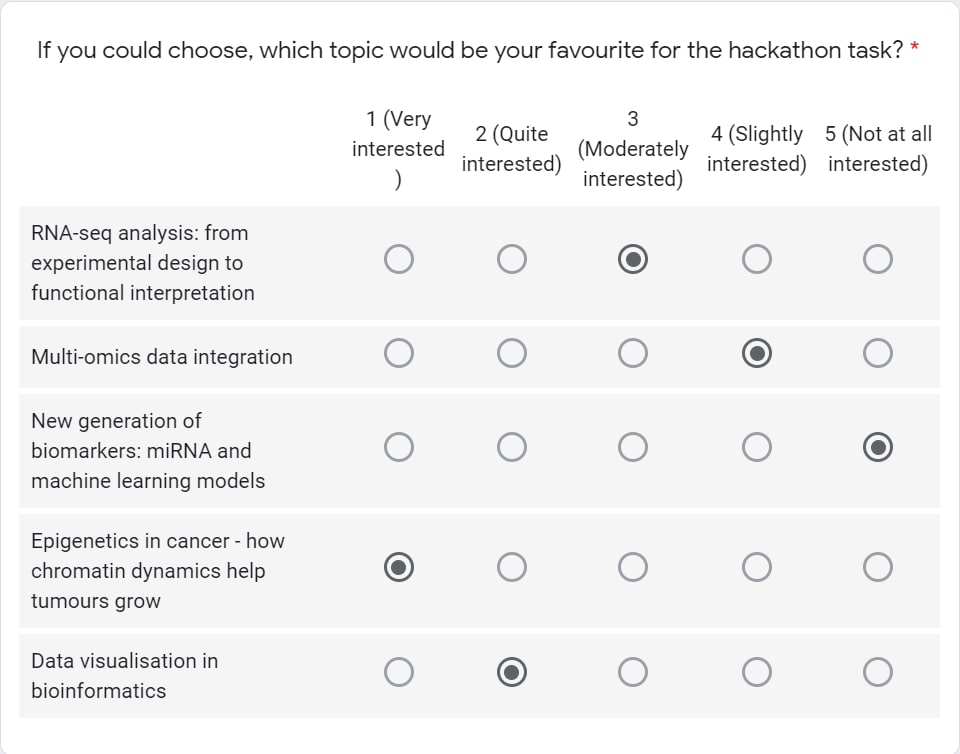
Task: Select 'Very interested' for RNA-seq analysis
Action: click(399, 259)
